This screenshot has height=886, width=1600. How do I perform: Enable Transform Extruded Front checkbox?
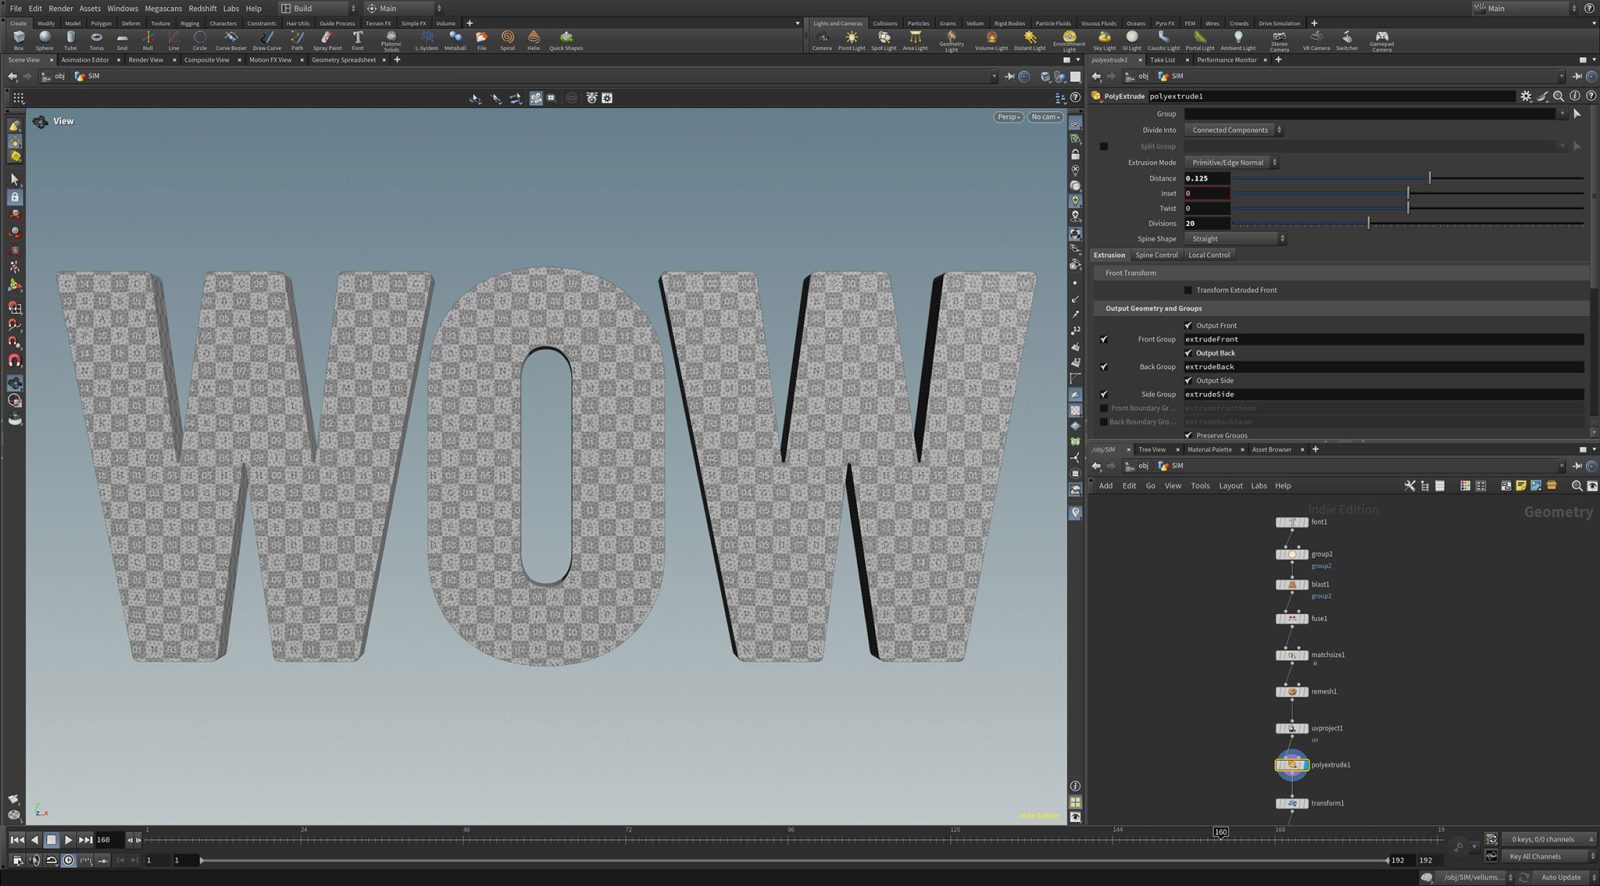1188,290
